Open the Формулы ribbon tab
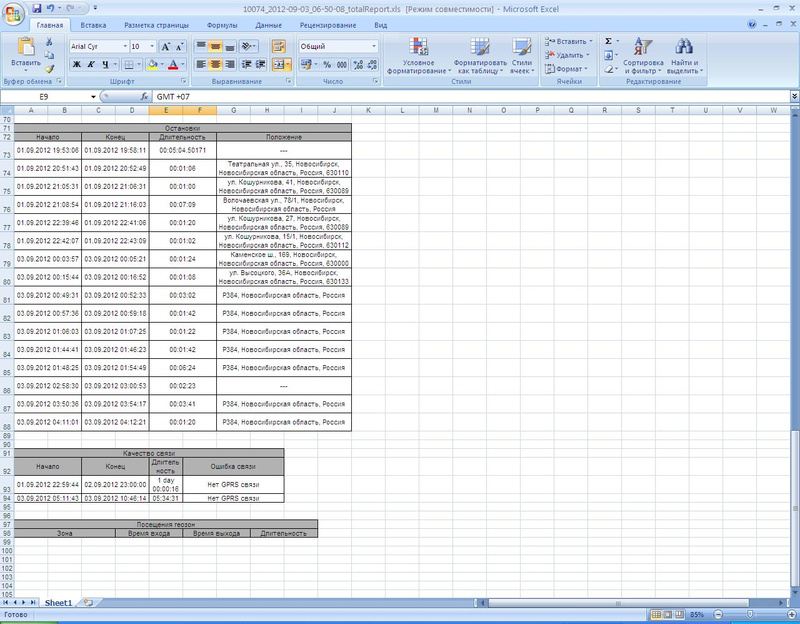The height and width of the screenshot is (624, 800). pos(221,23)
